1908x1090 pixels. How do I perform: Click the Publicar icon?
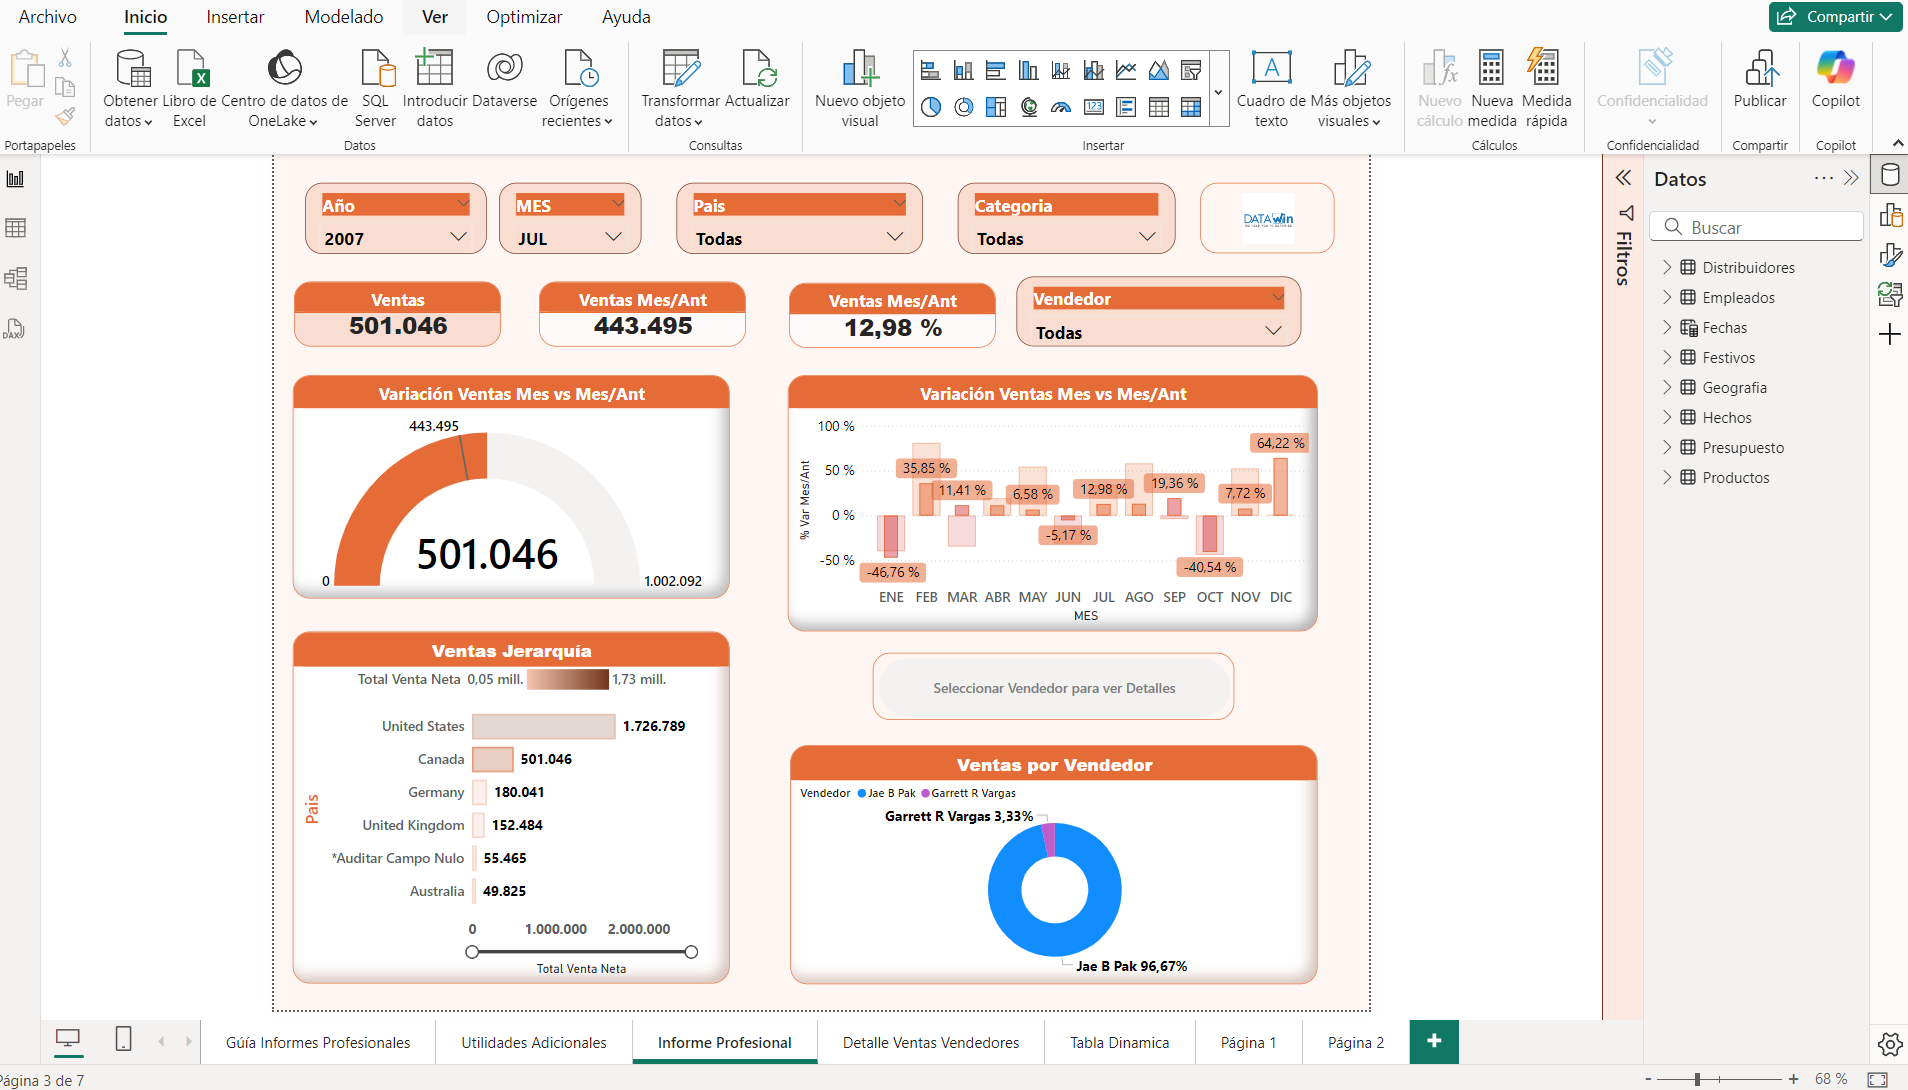coord(1760,68)
